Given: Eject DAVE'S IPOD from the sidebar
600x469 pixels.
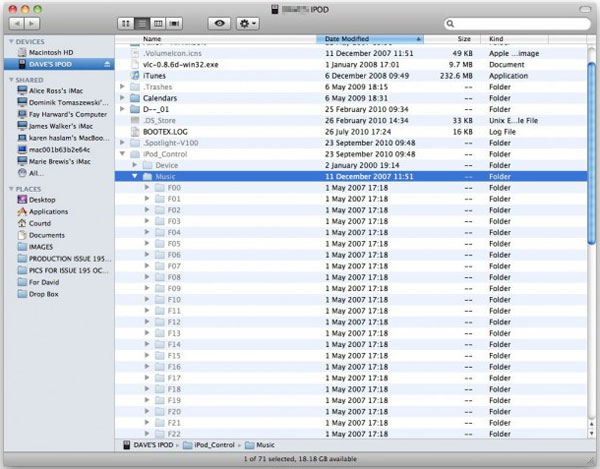Looking at the screenshot, I should click(107, 64).
